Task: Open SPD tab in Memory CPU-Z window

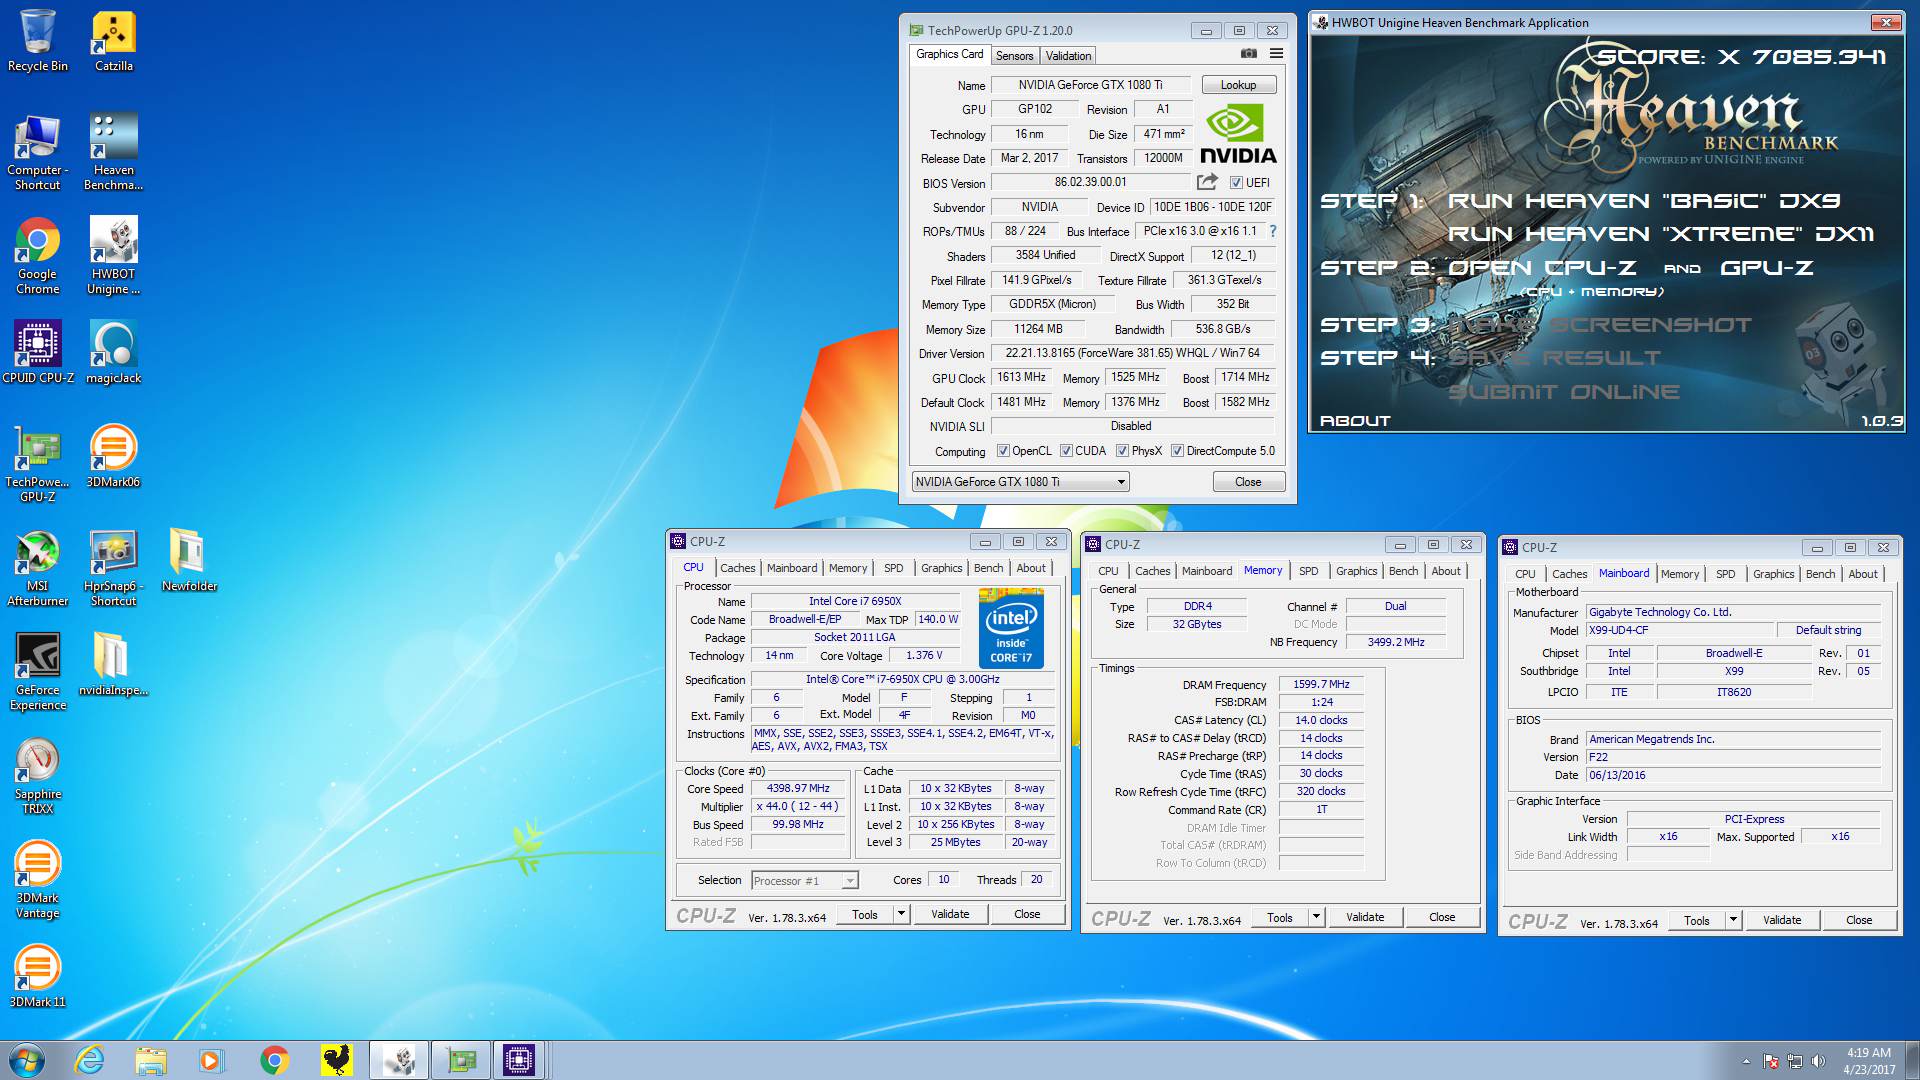Action: [x=1308, y=571]
